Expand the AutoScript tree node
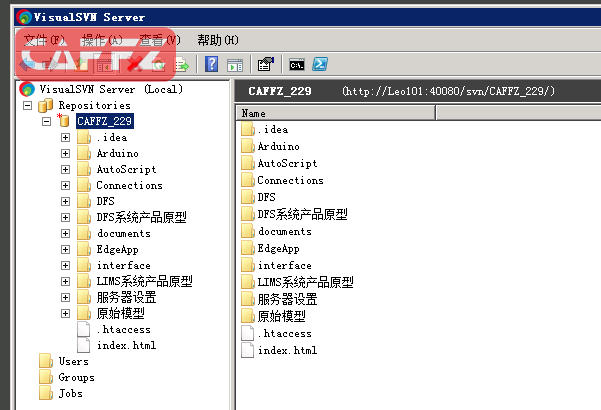The image size is (601, 410). (66, 169)
